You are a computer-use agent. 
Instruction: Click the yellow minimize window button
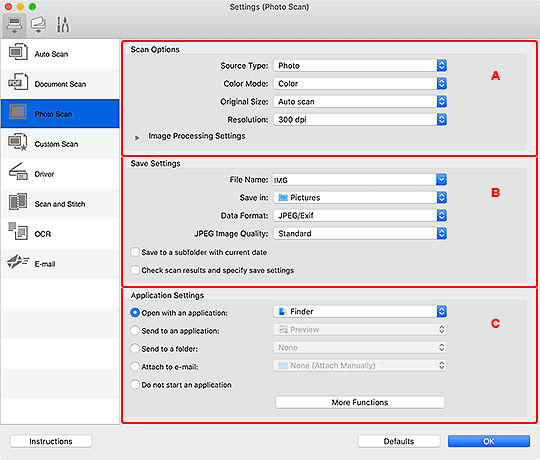[20, 7]
